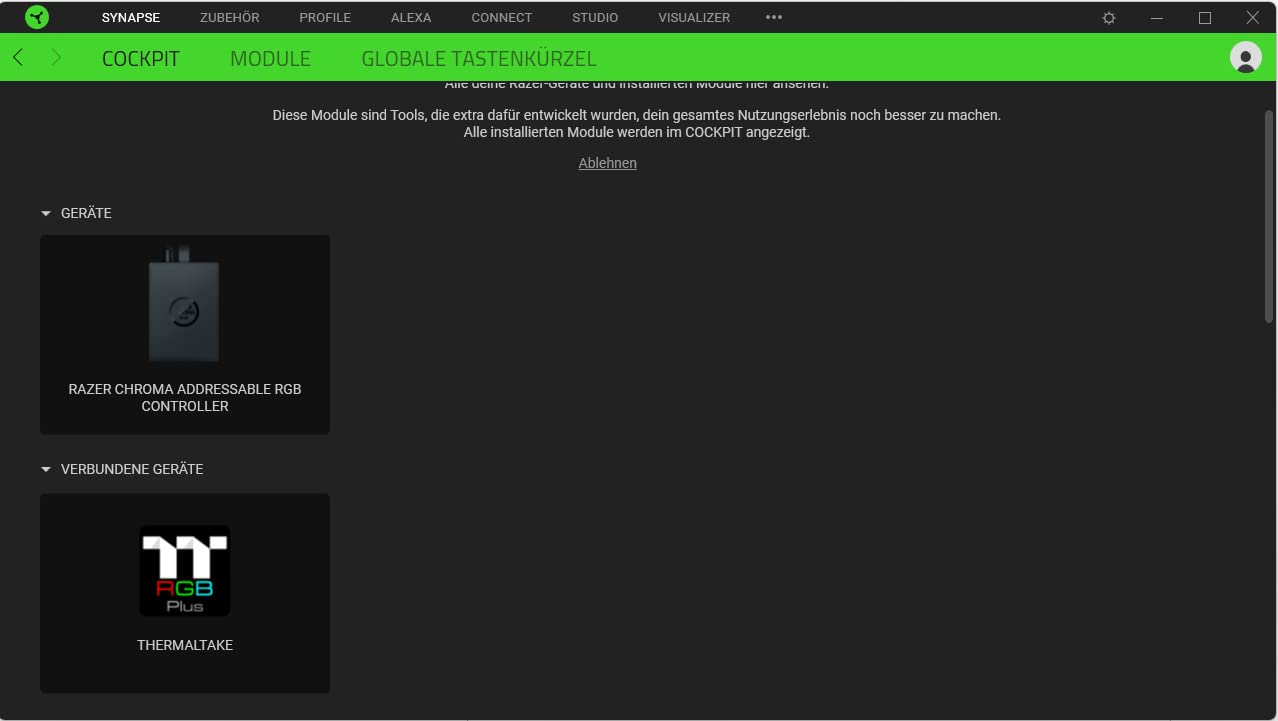
Task: Click the Razer Synapse logo icon
Action: 37,17
